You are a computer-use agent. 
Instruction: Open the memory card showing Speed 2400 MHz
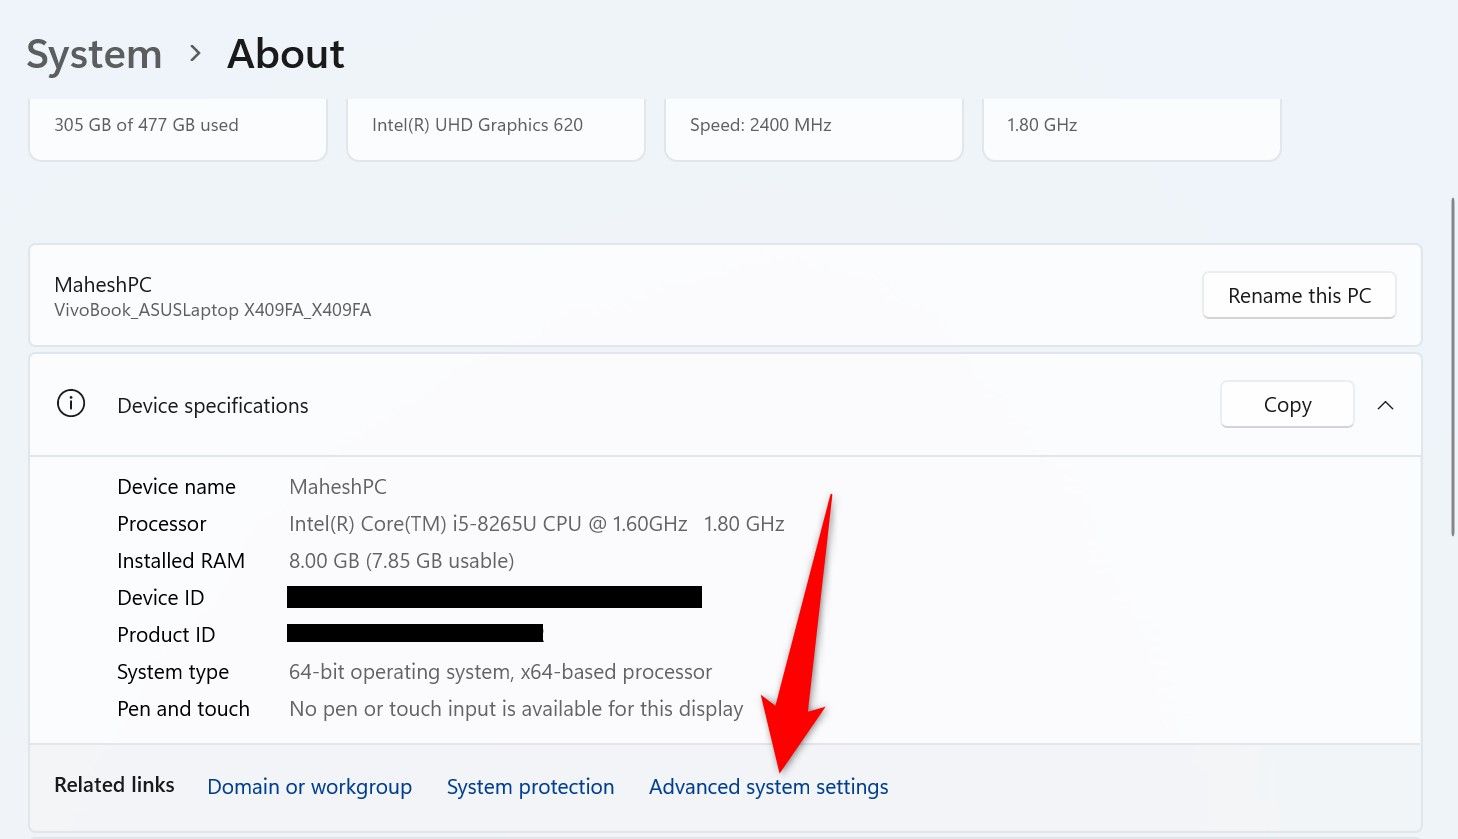(x=813, y=126)
